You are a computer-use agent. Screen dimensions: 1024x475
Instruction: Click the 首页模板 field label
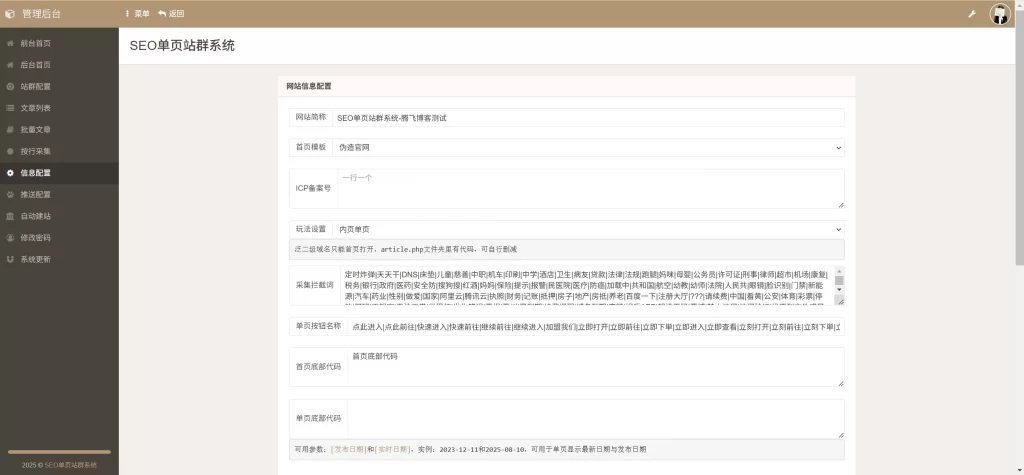pyautogui.click(x=311, y=148)
